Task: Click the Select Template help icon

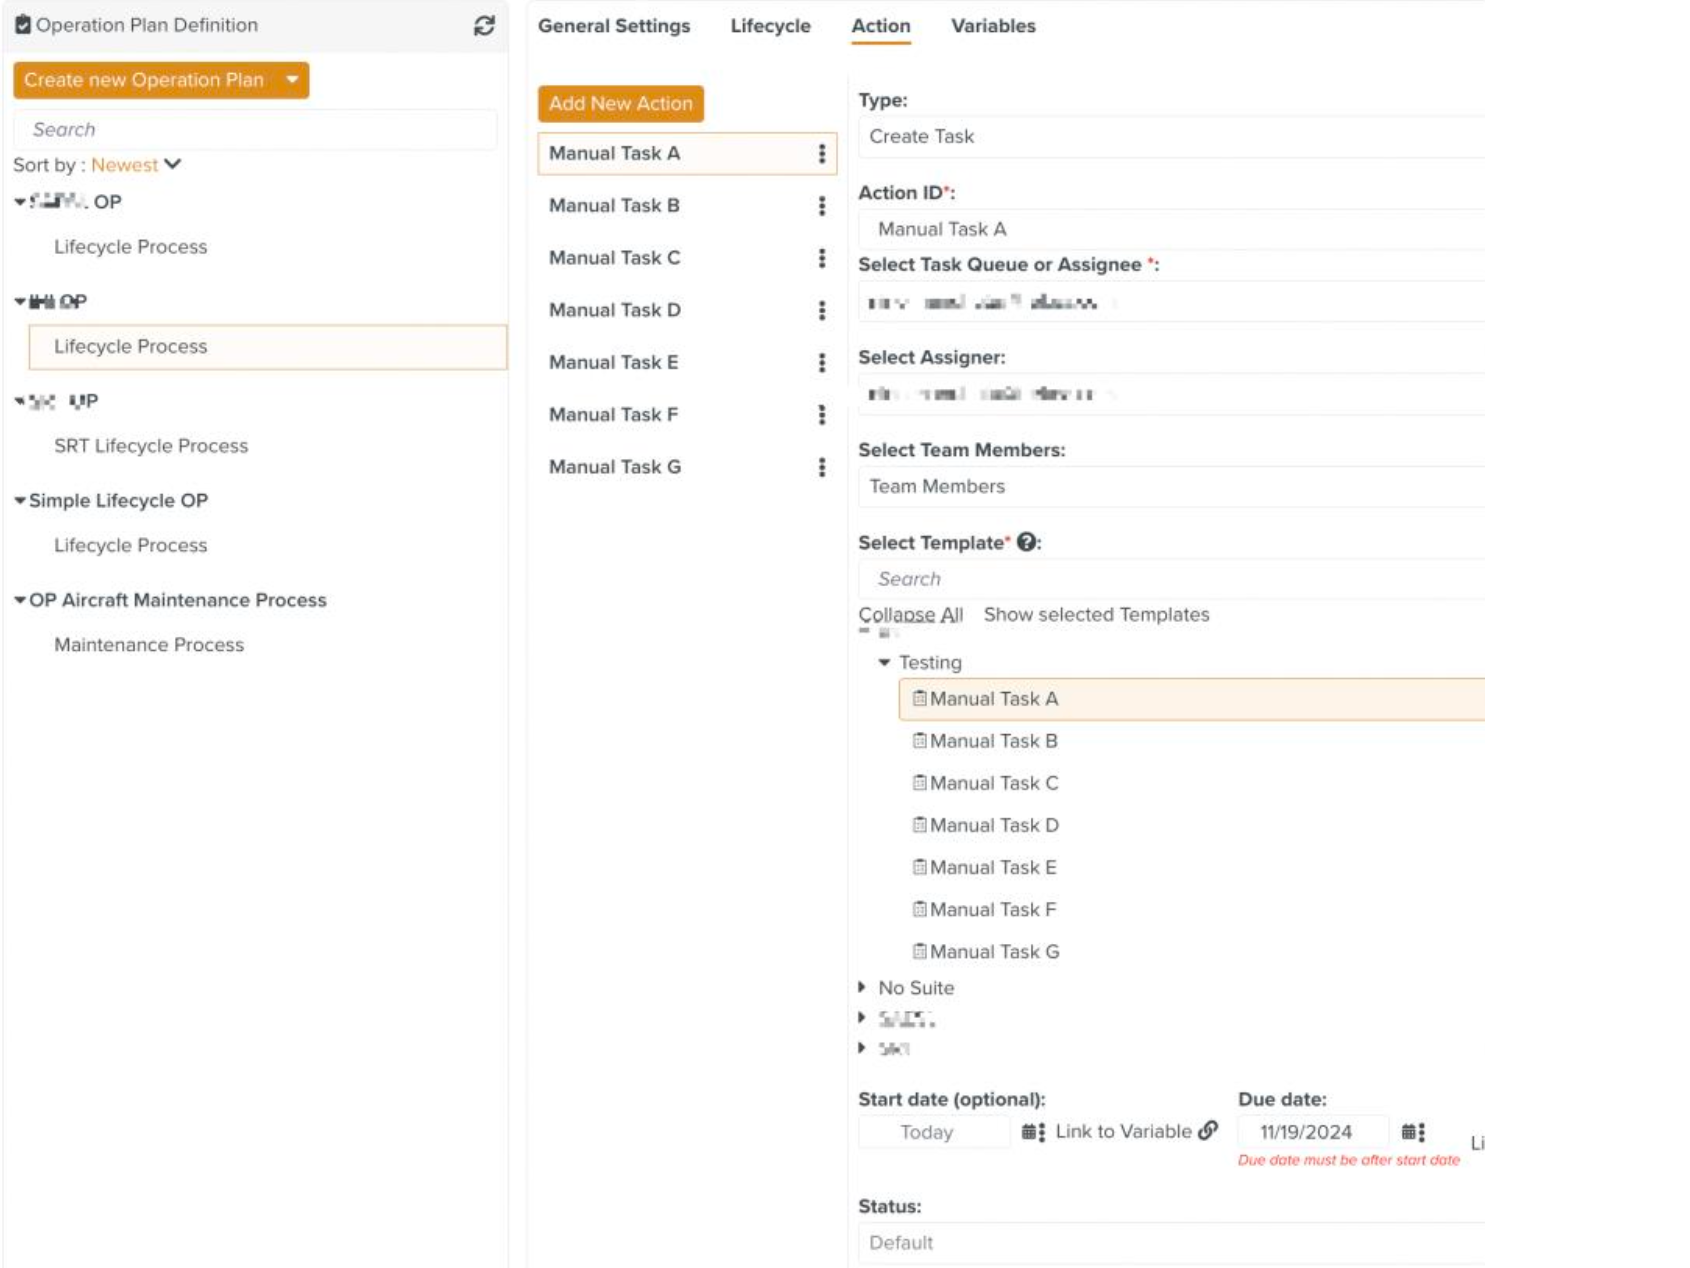Action: pyautogui.click(x=1026, y=543)
